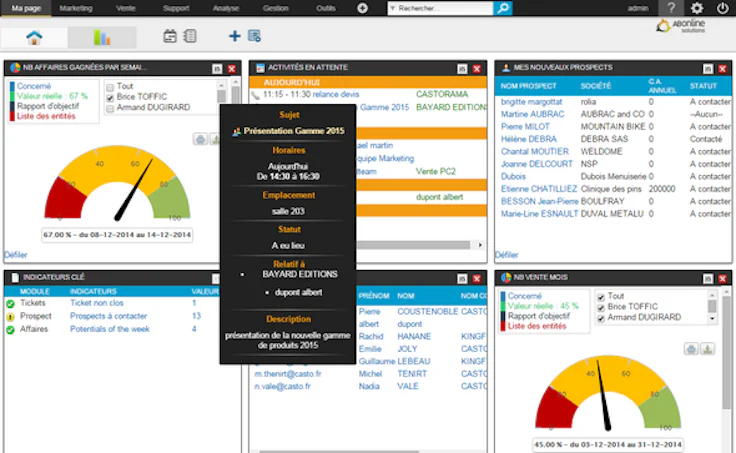The width and height of the screenshot is (736, 453).
Task: Toggle Brice TOFFIC in NB vente mois
Action: click(x=601, y=308)
